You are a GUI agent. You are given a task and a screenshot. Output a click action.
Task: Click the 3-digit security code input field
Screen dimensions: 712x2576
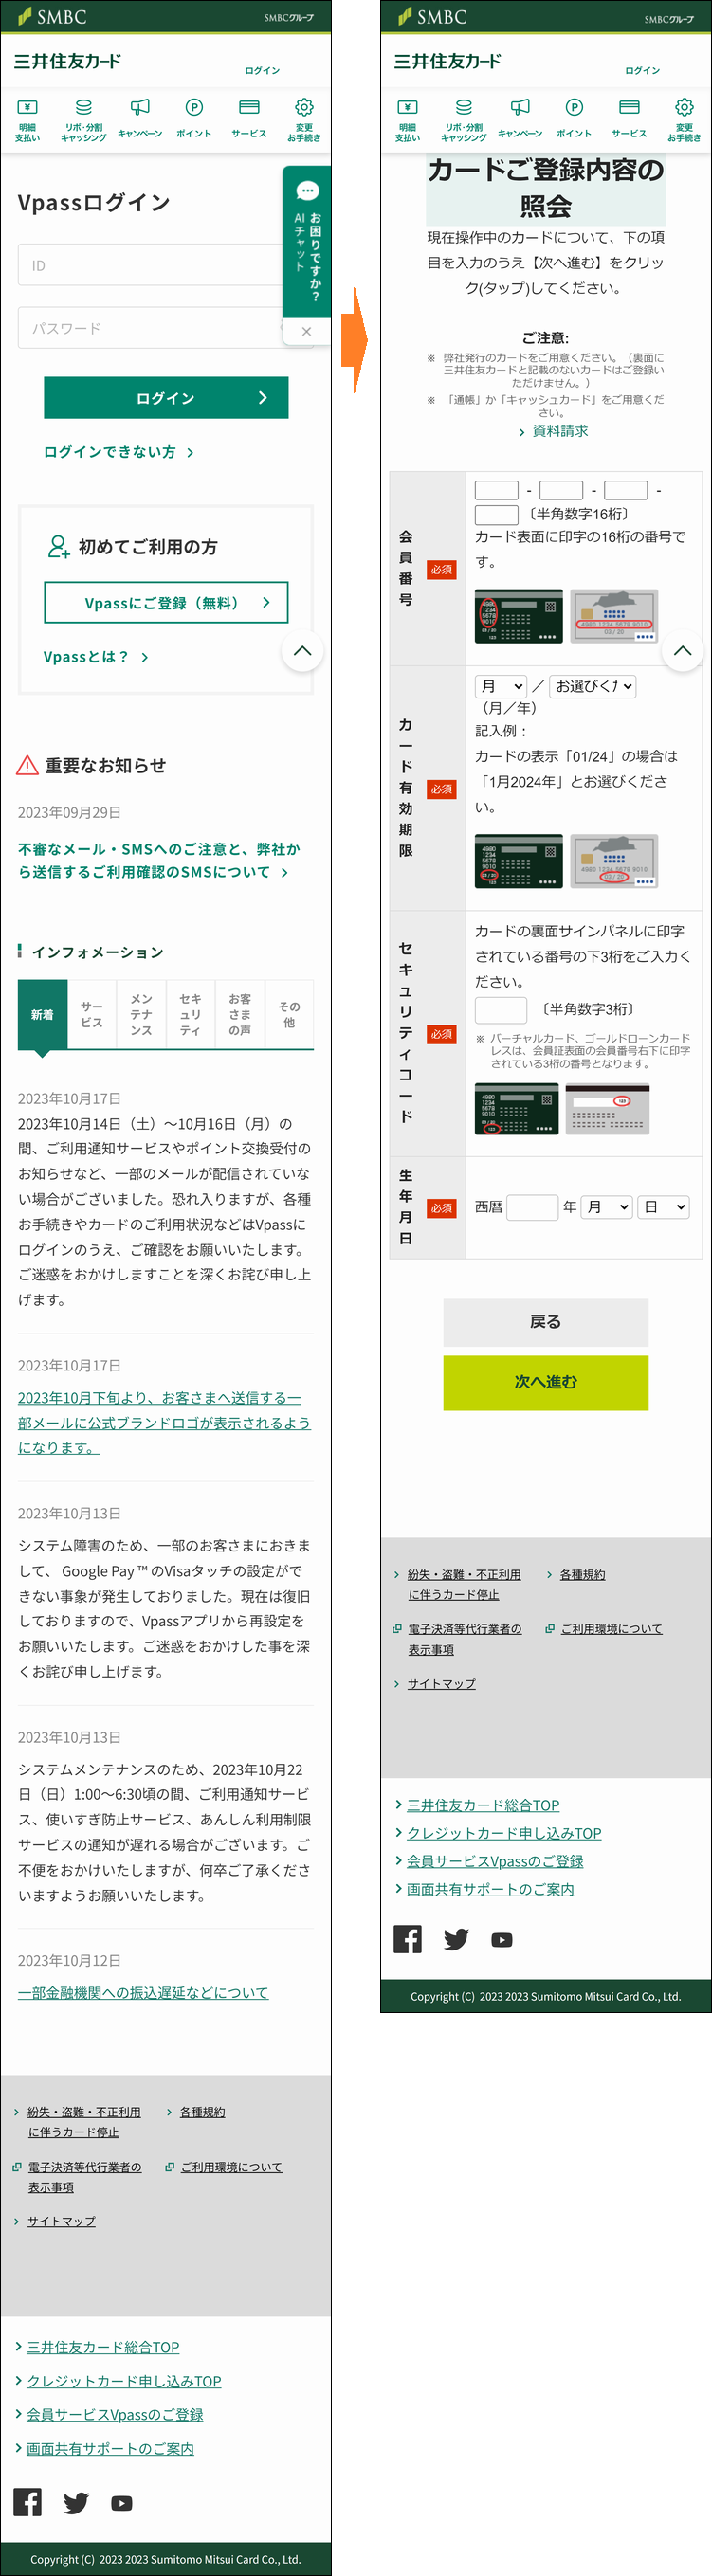click(500, 1009)
